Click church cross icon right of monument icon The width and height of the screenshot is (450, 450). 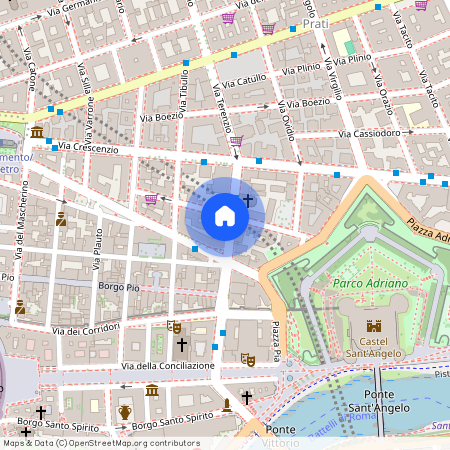(247, 398)
